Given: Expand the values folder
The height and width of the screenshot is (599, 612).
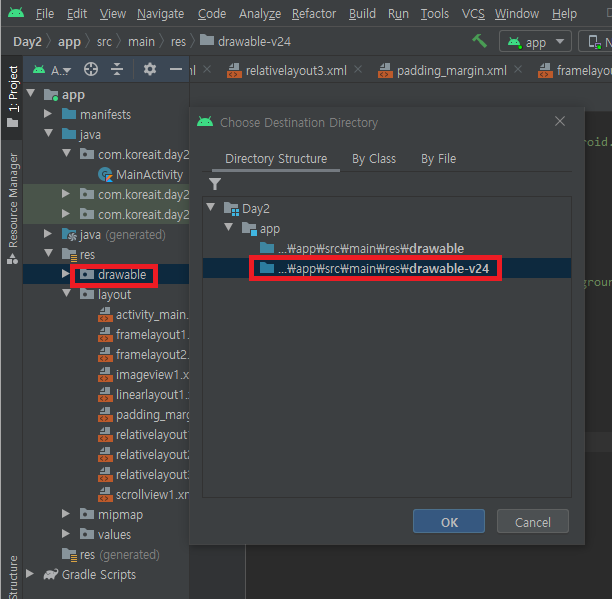Looking at the screenshot, I should (x=66, y=533).
